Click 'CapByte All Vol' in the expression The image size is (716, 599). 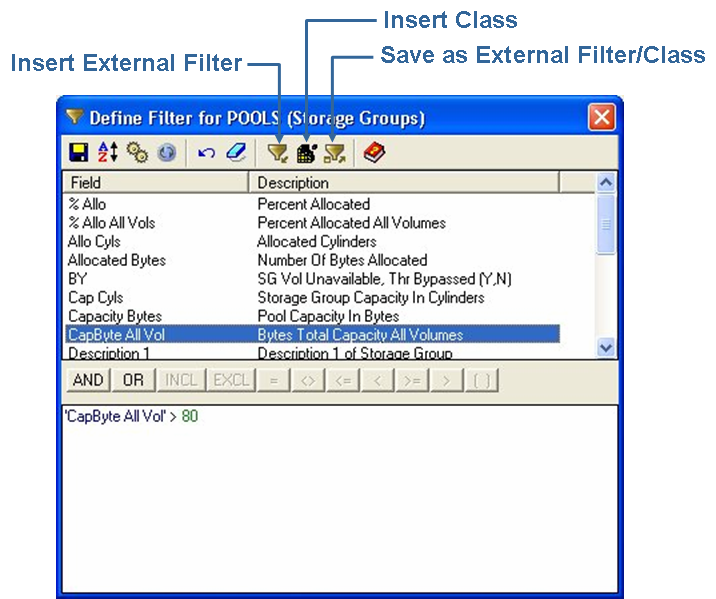pos(116,416)
